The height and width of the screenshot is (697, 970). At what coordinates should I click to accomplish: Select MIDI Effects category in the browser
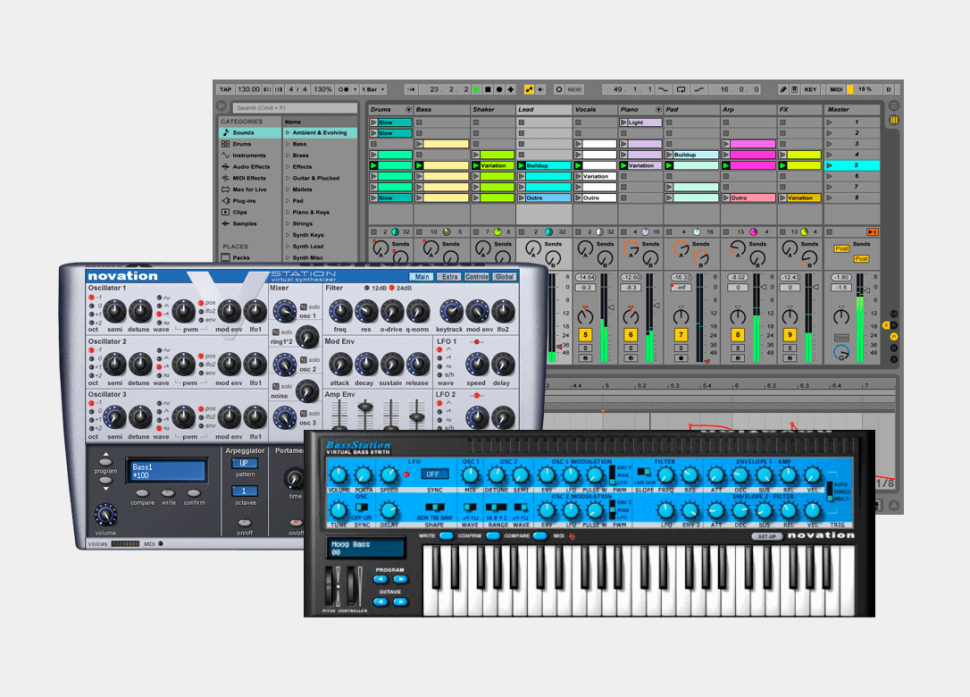249,177
